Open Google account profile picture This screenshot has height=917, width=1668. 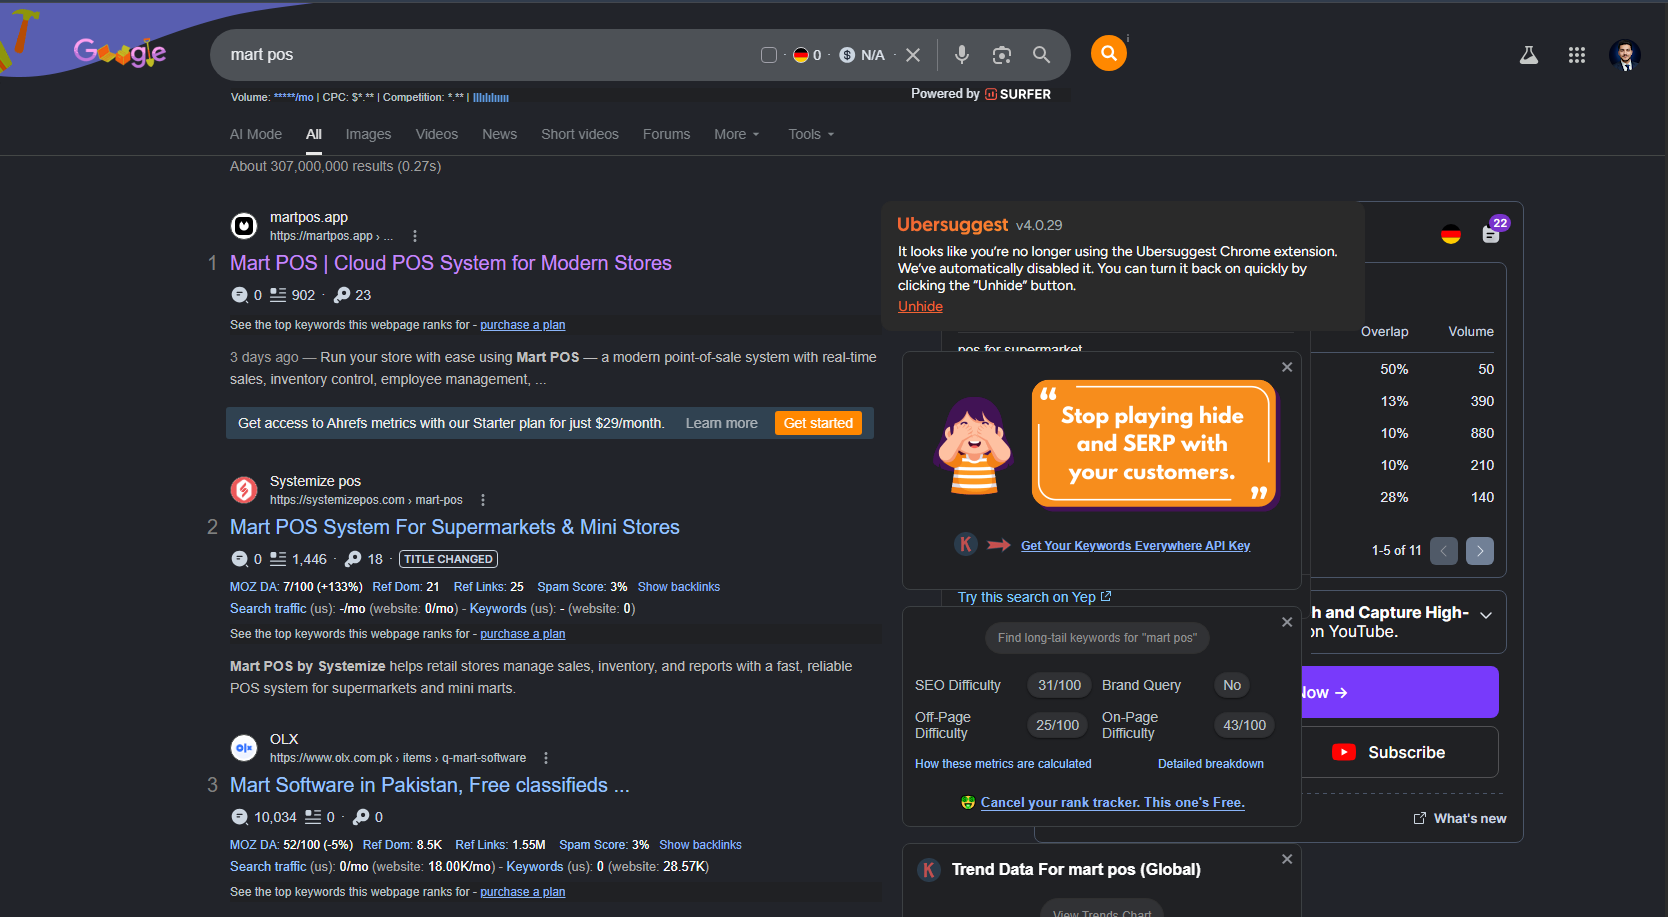click(1625, 55)
